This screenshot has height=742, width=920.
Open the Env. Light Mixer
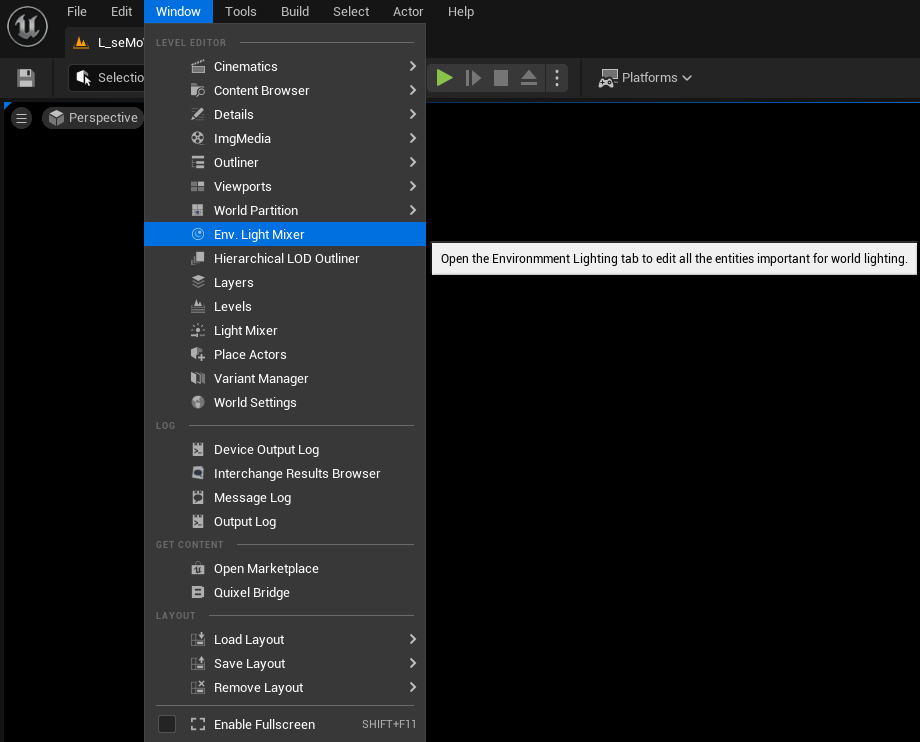(285, 235)
